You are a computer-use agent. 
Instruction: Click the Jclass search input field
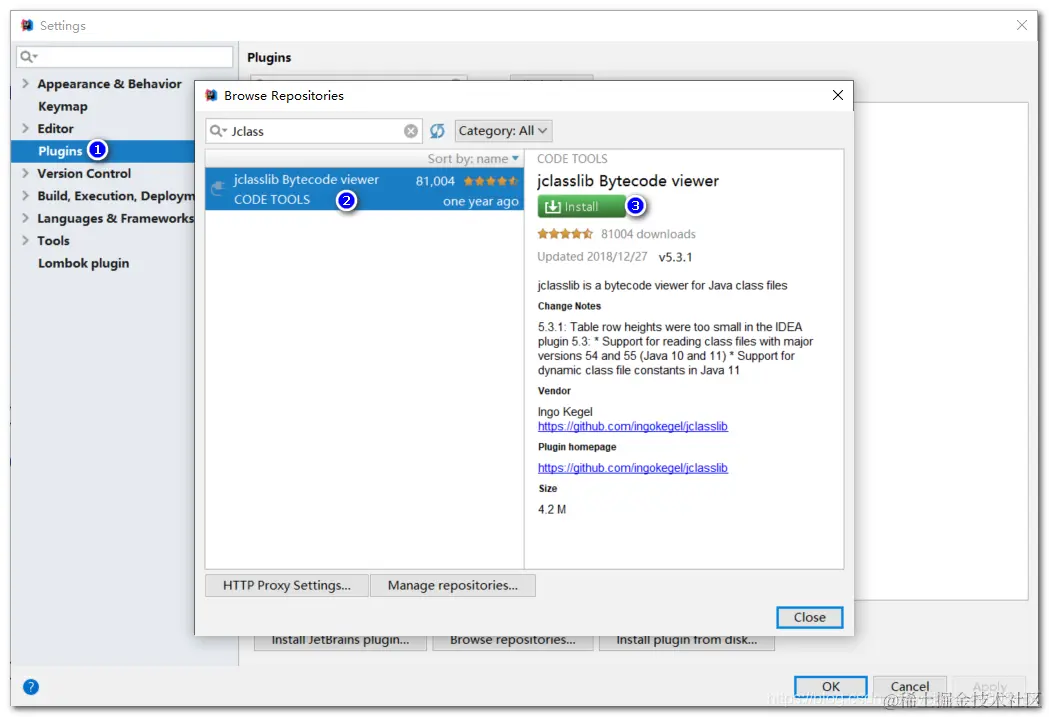[x=314, y=131]
